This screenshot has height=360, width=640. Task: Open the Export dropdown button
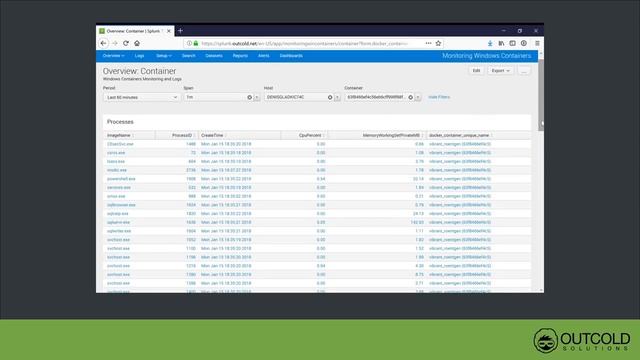point(500,71)
